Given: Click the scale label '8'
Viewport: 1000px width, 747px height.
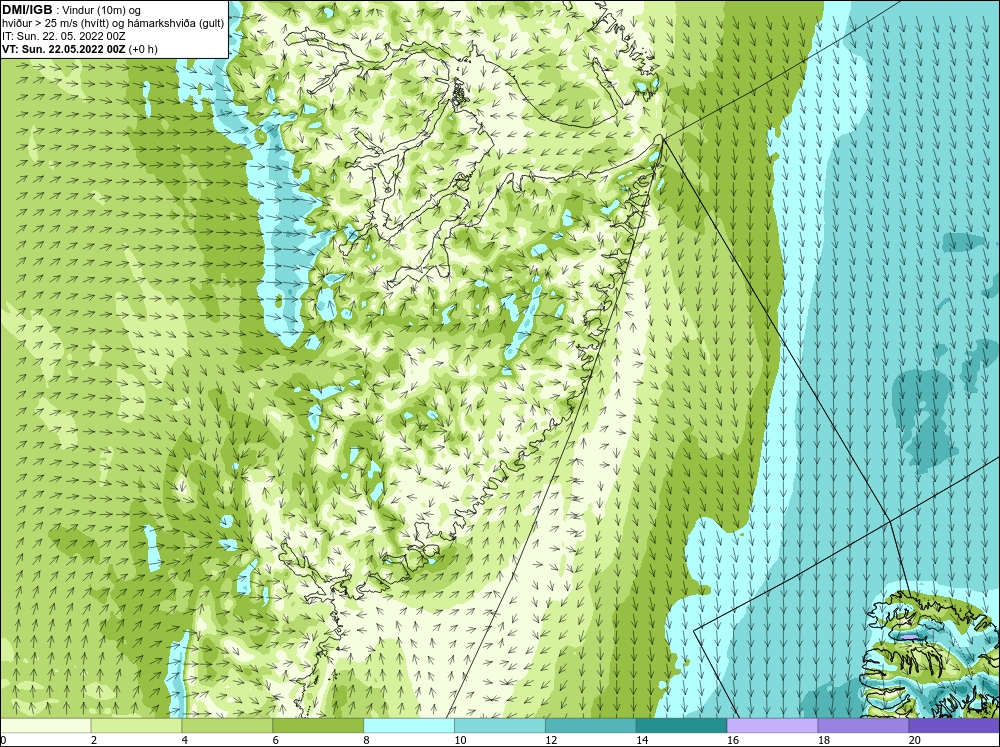Looking at the screenshot, I should pos(366,740).
